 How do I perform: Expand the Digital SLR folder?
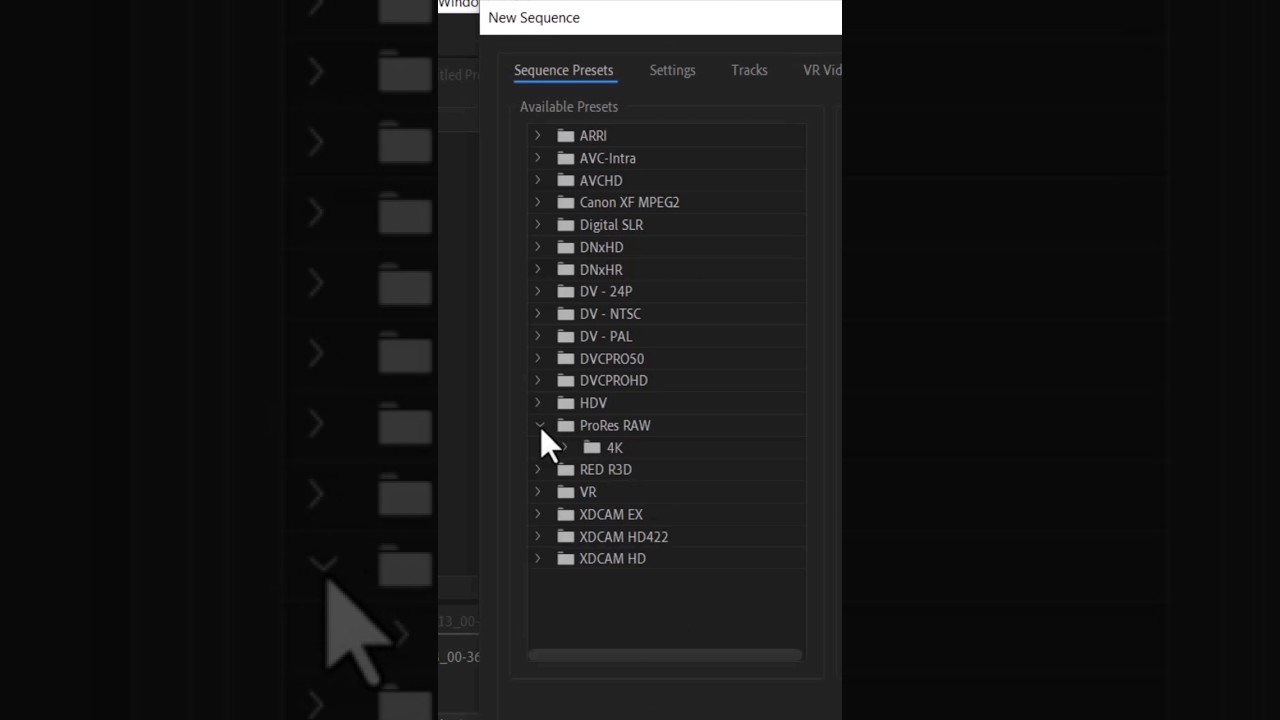tap(537, 225)
